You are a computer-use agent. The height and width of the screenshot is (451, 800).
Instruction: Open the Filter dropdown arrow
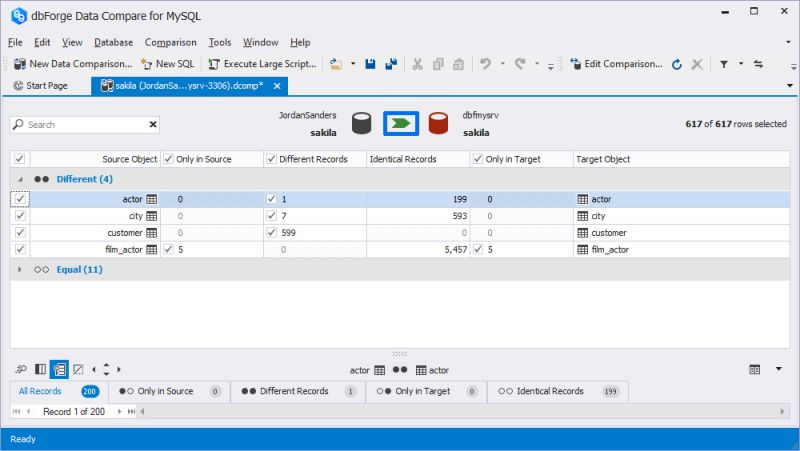pos(741,64)
